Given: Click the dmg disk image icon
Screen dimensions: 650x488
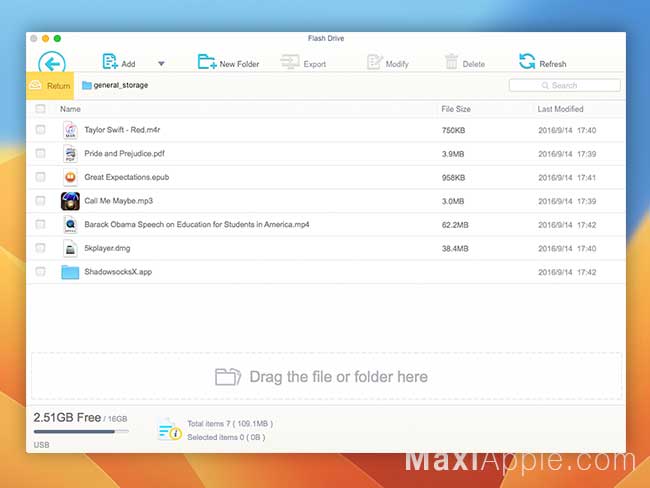Looking at the screenshot, I should [x=70, y=248].
